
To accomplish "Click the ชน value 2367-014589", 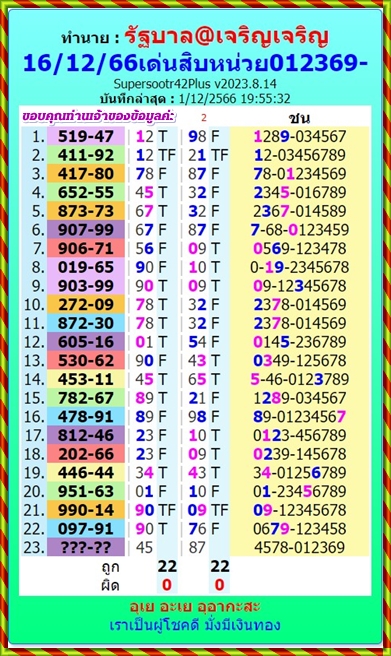I will point(300,211).
